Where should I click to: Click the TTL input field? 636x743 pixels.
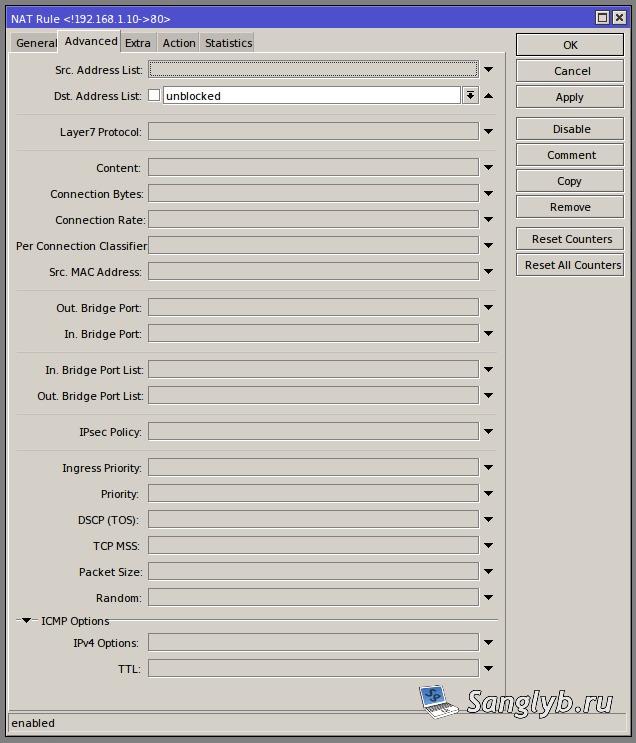pyautogui.click(x=313, y=669)
